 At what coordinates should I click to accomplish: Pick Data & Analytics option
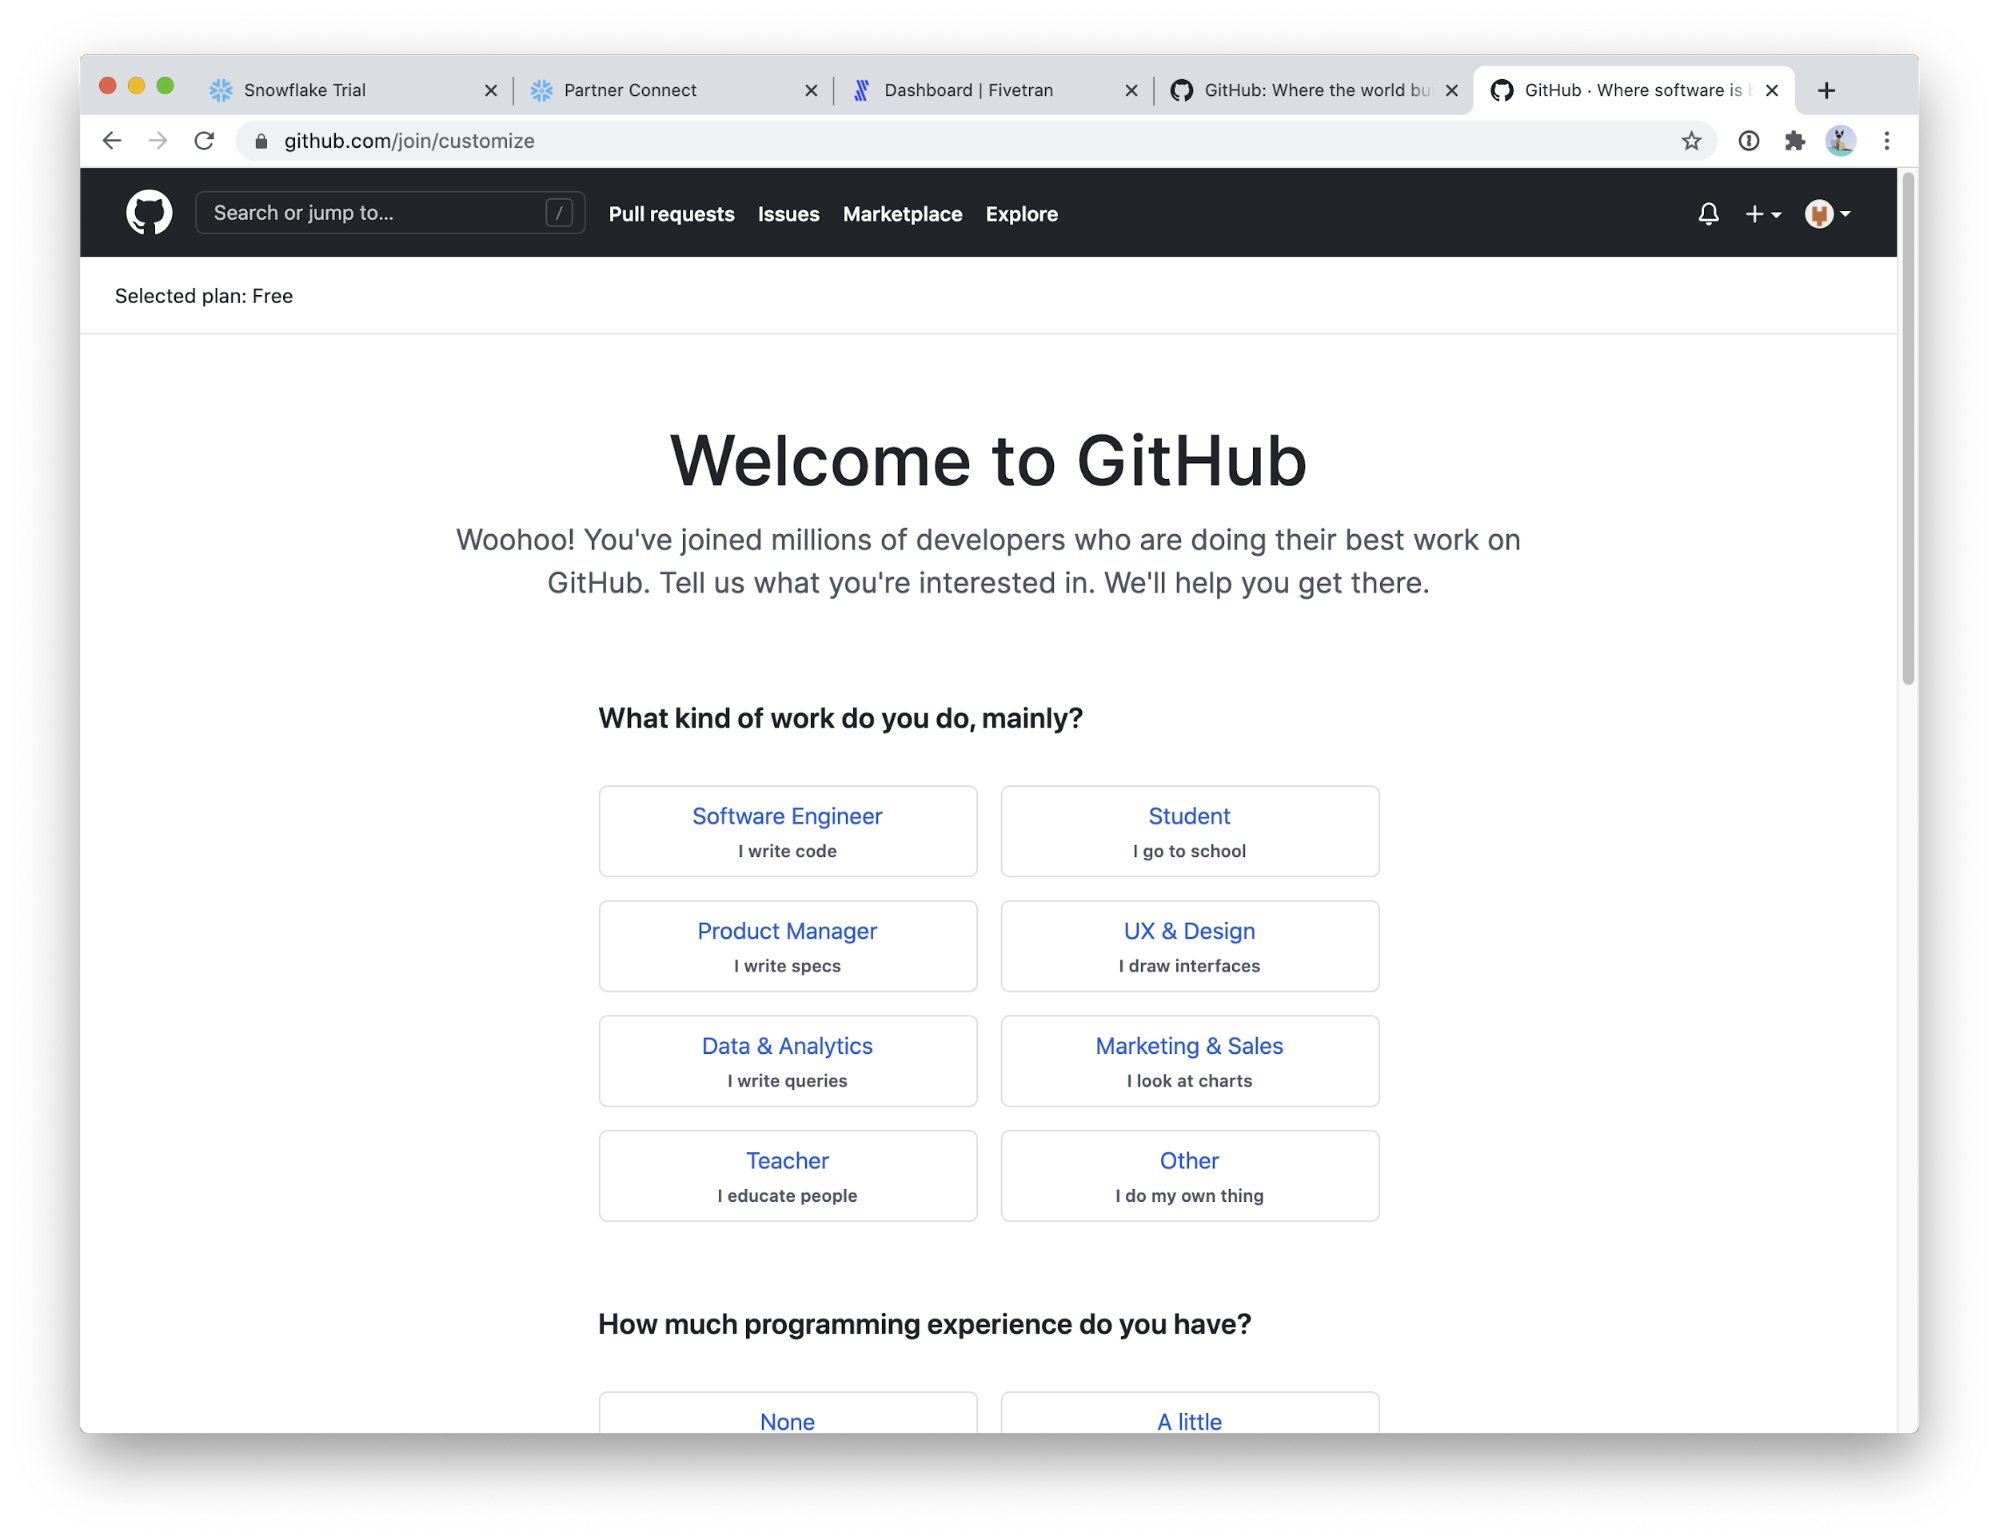point(787,1061)
